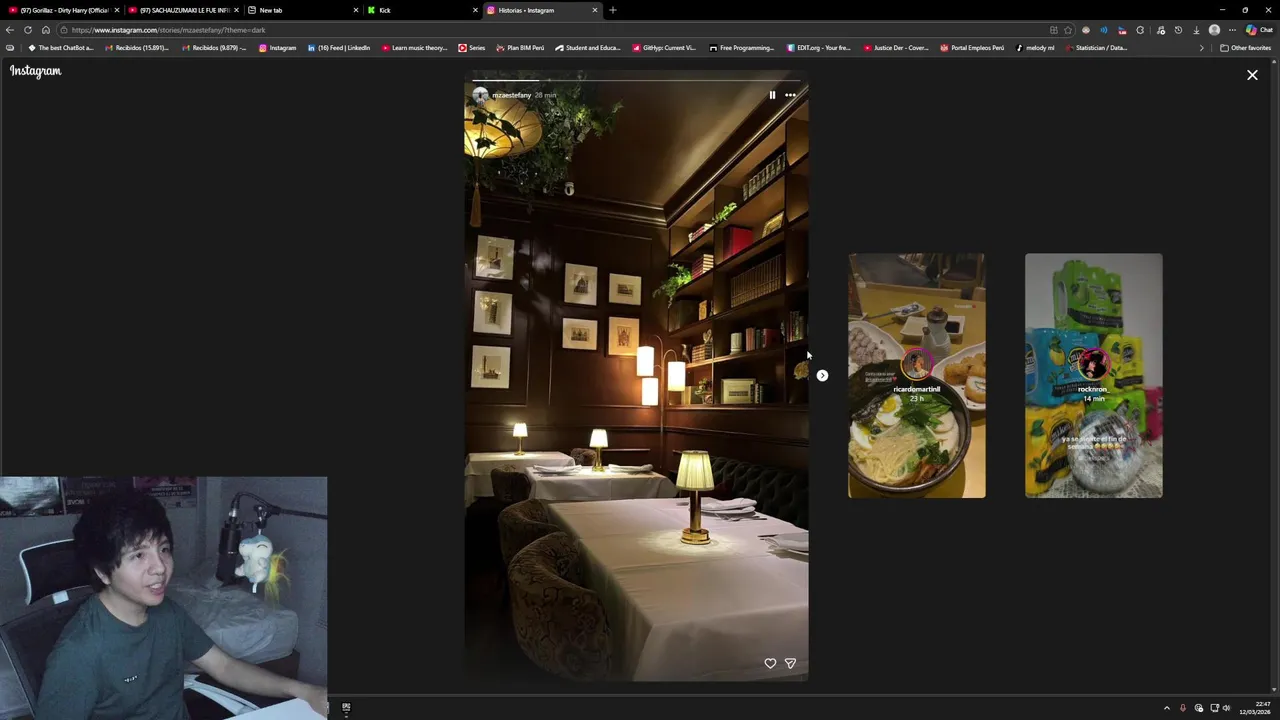
Task: Open Free Programming bookmark
Action: coord(741,48)
